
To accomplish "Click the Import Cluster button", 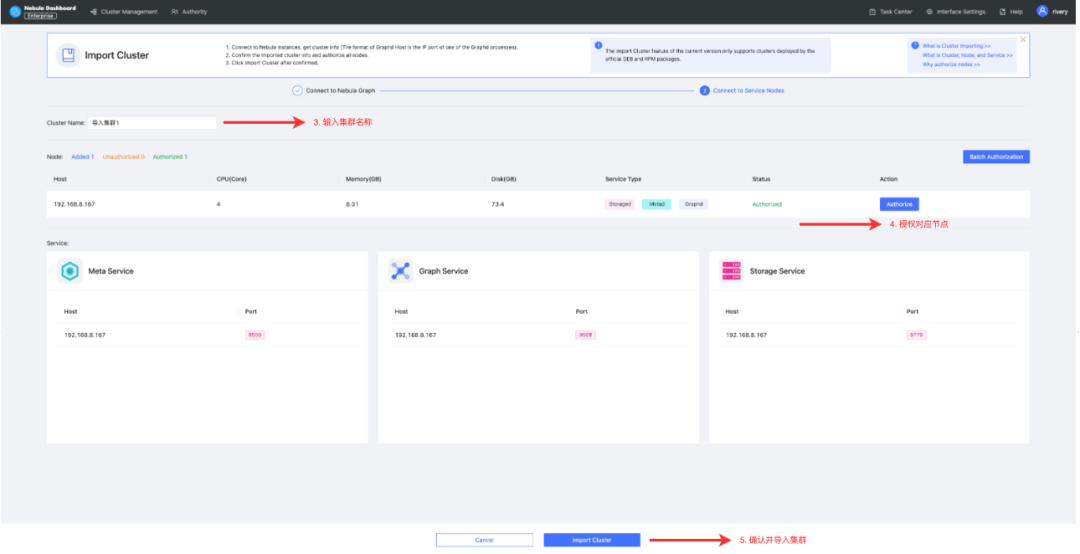I will point(592,540).
